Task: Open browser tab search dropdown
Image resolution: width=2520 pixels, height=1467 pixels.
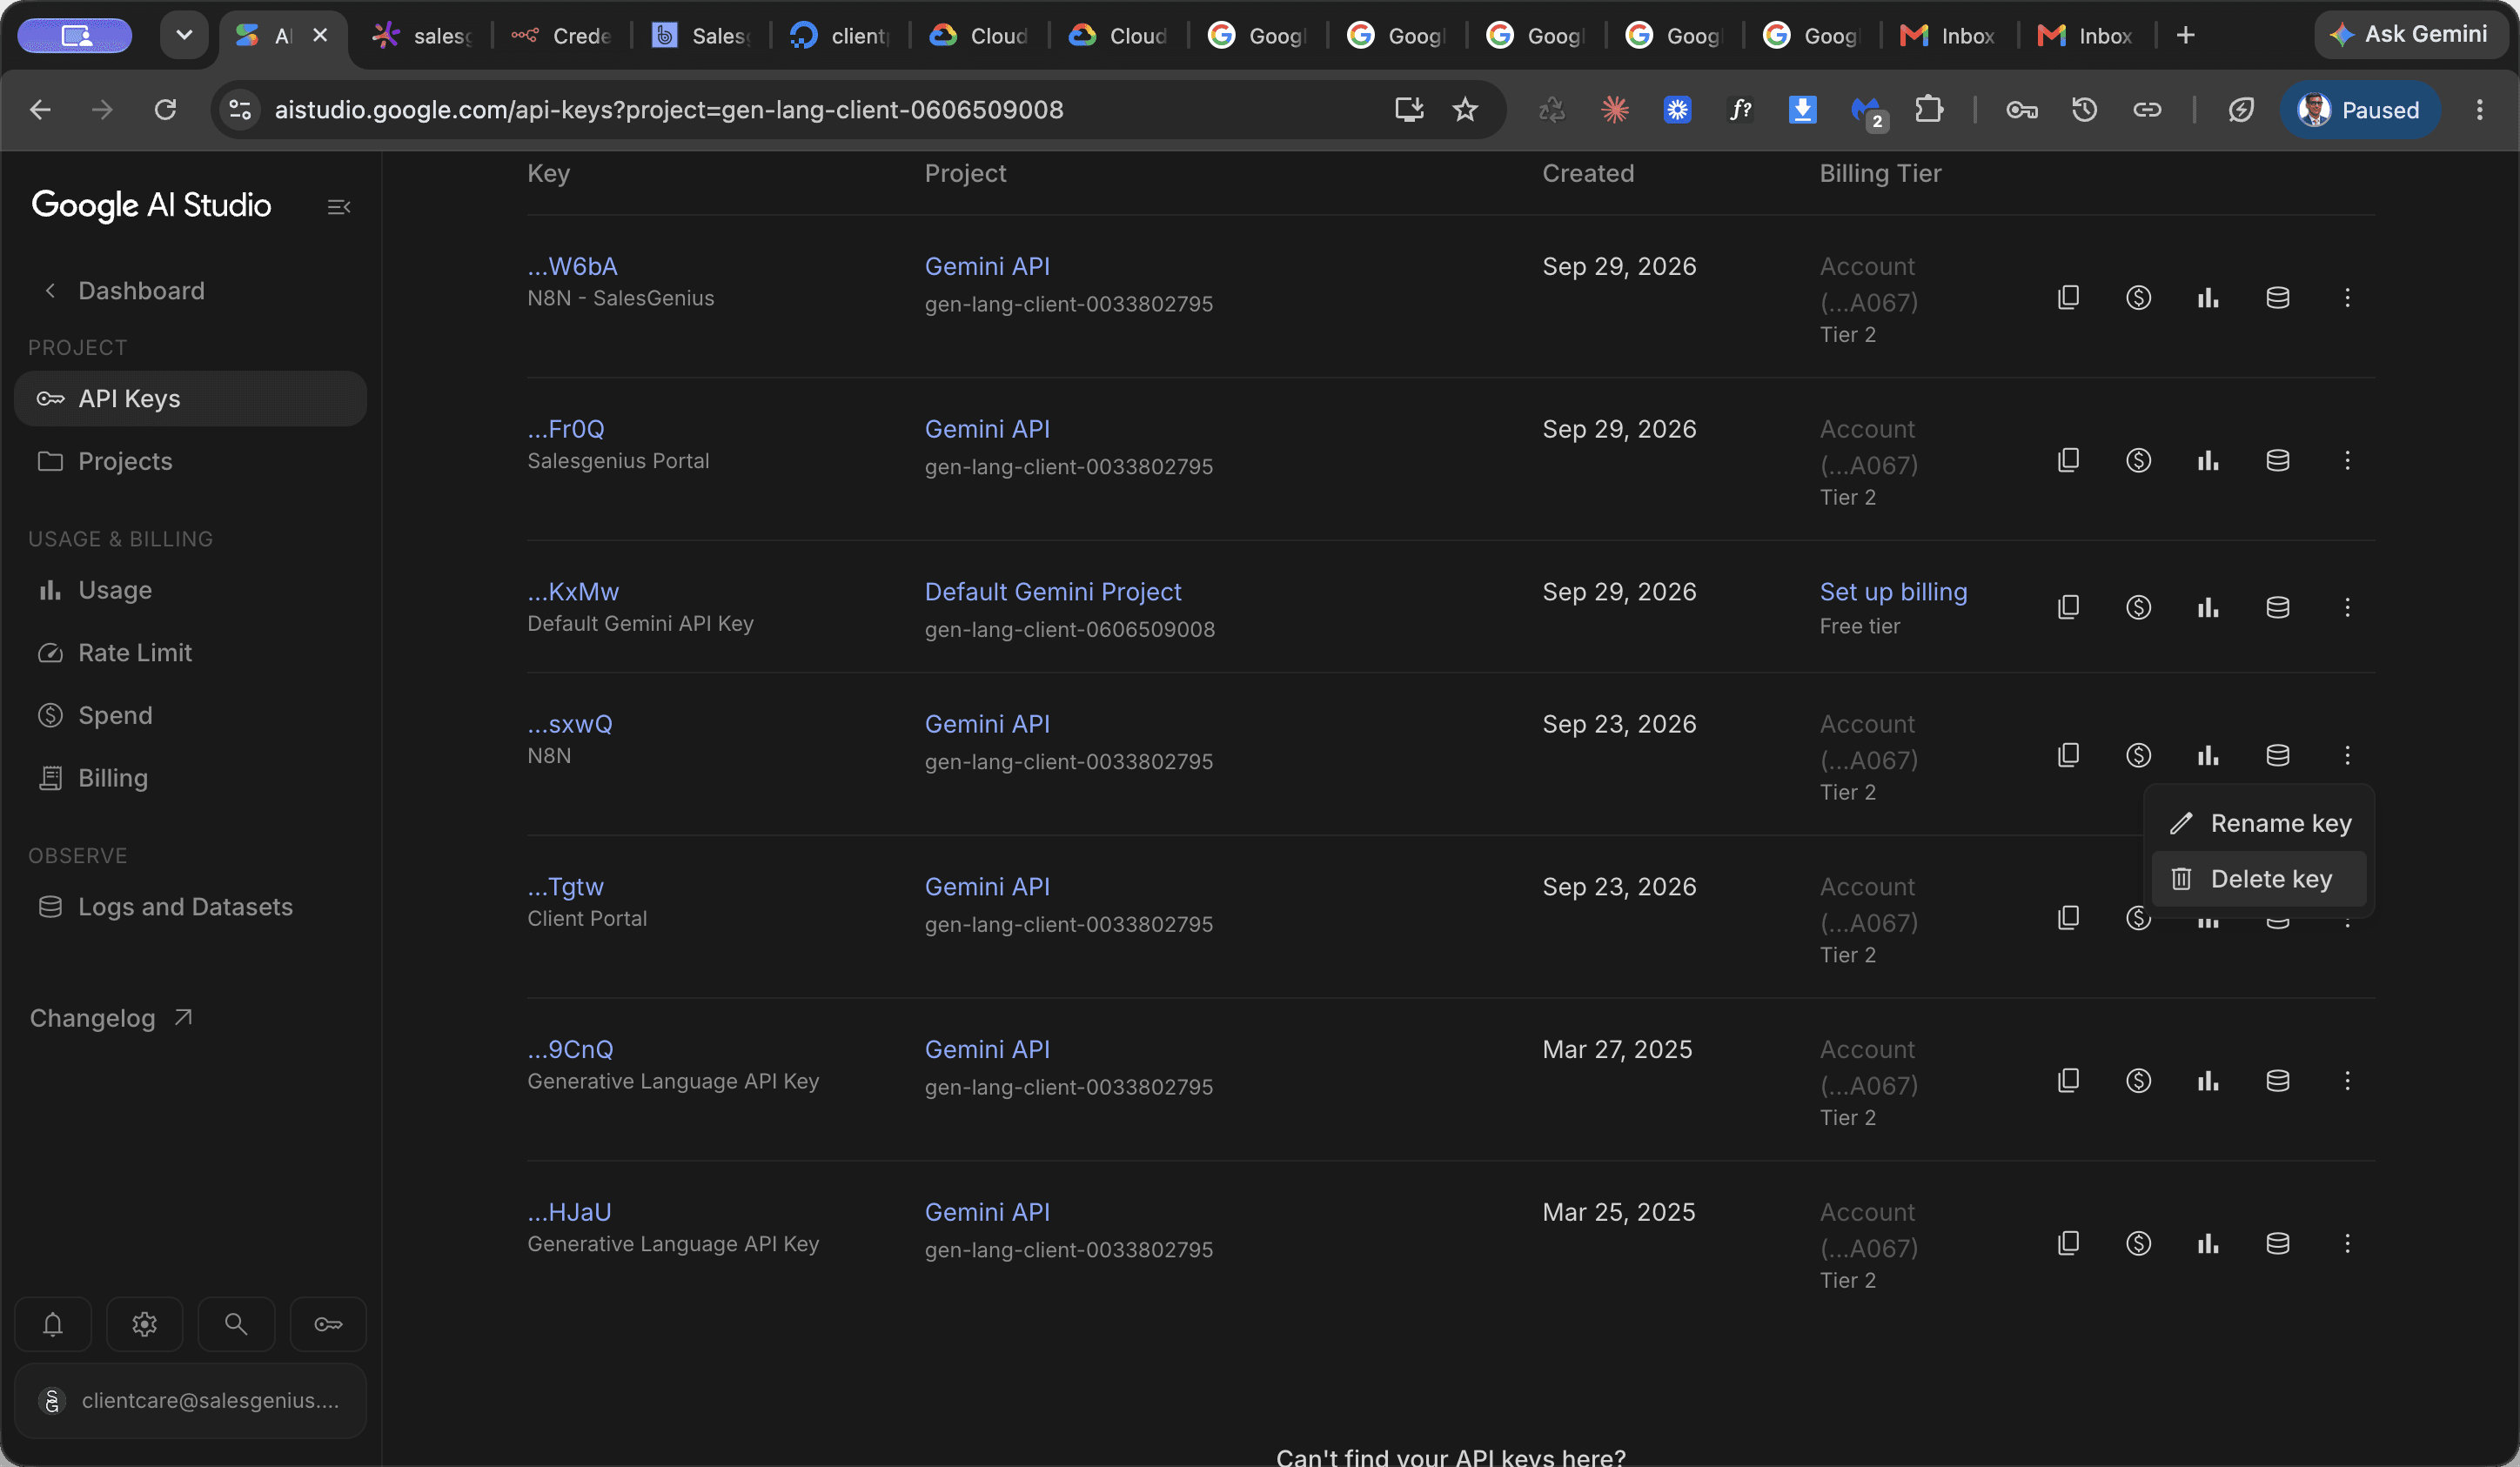Action: [x=184, y=35]
